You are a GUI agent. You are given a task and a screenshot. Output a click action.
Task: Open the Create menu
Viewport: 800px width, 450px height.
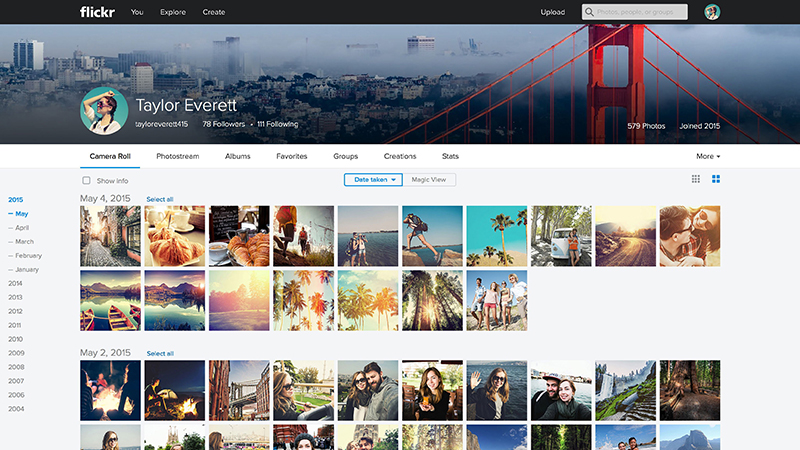click(x=214, y=12)
